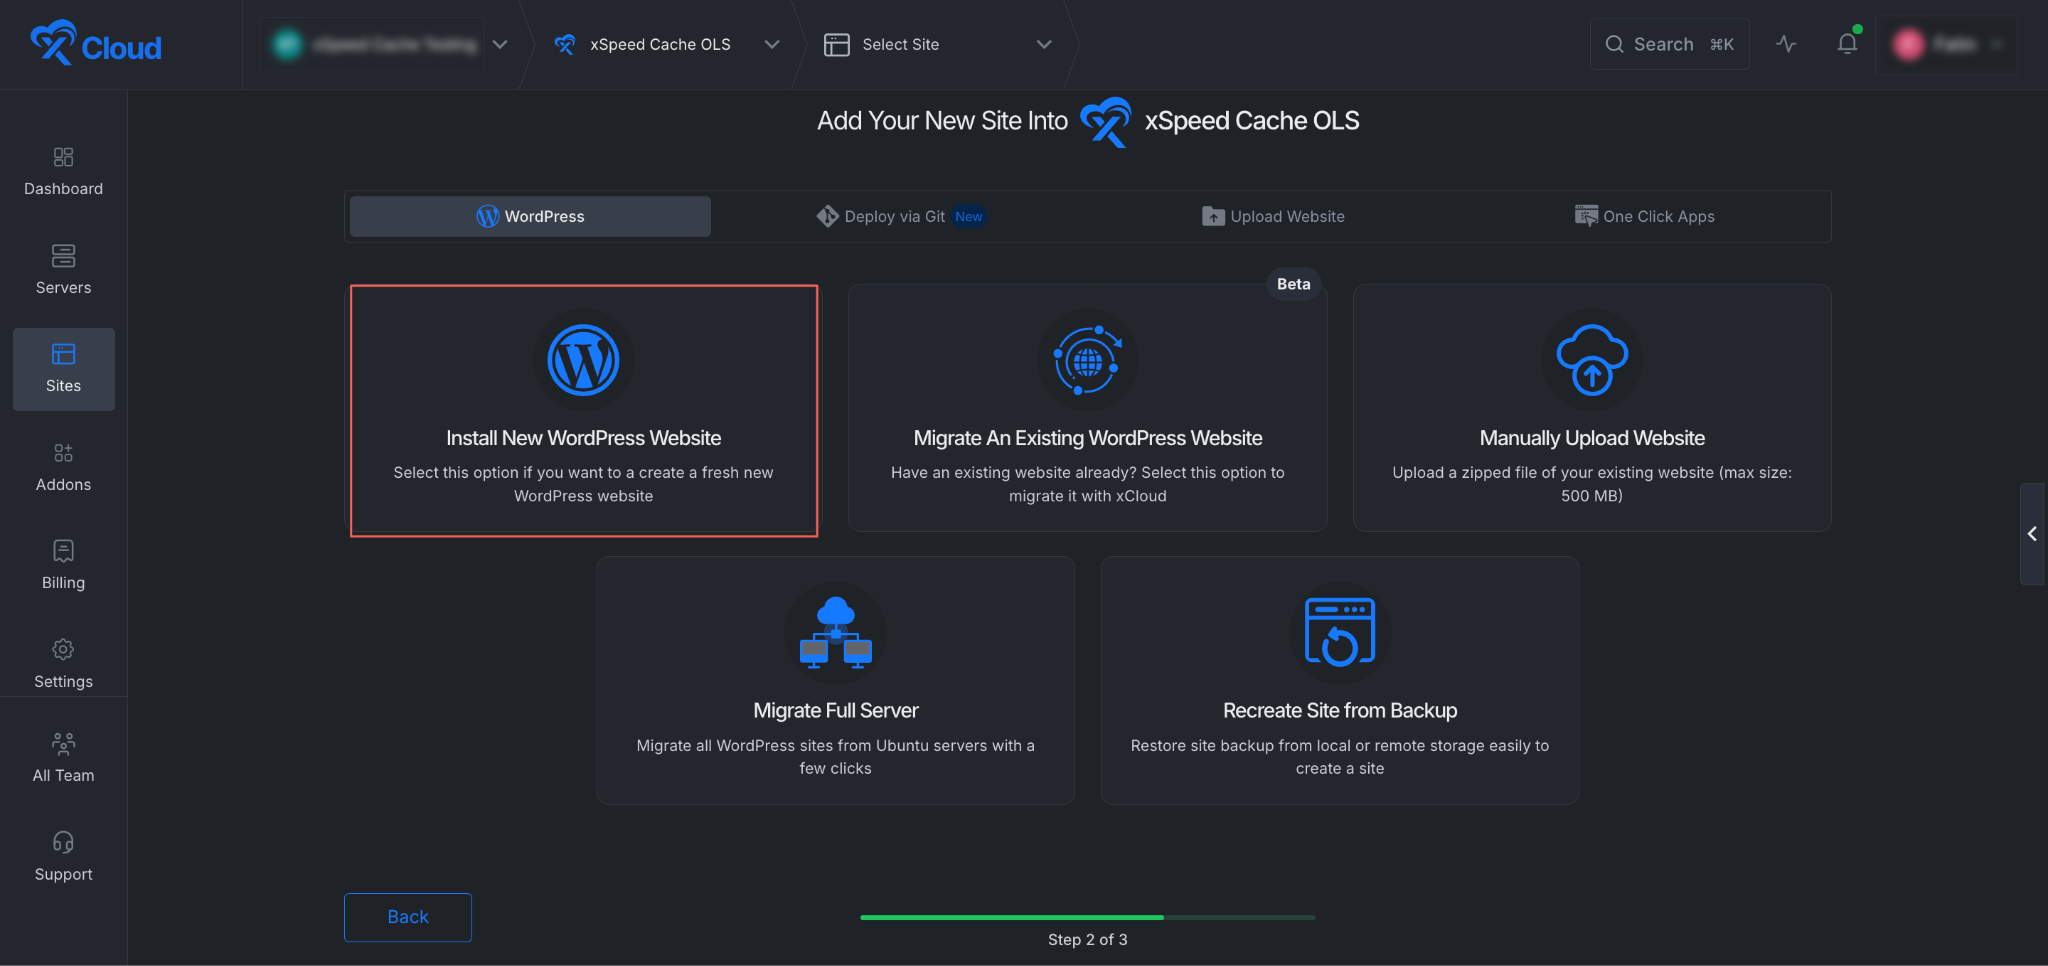2048x966 pixels.
Task: Open the Select Site dropdown
Action: 1043,44
